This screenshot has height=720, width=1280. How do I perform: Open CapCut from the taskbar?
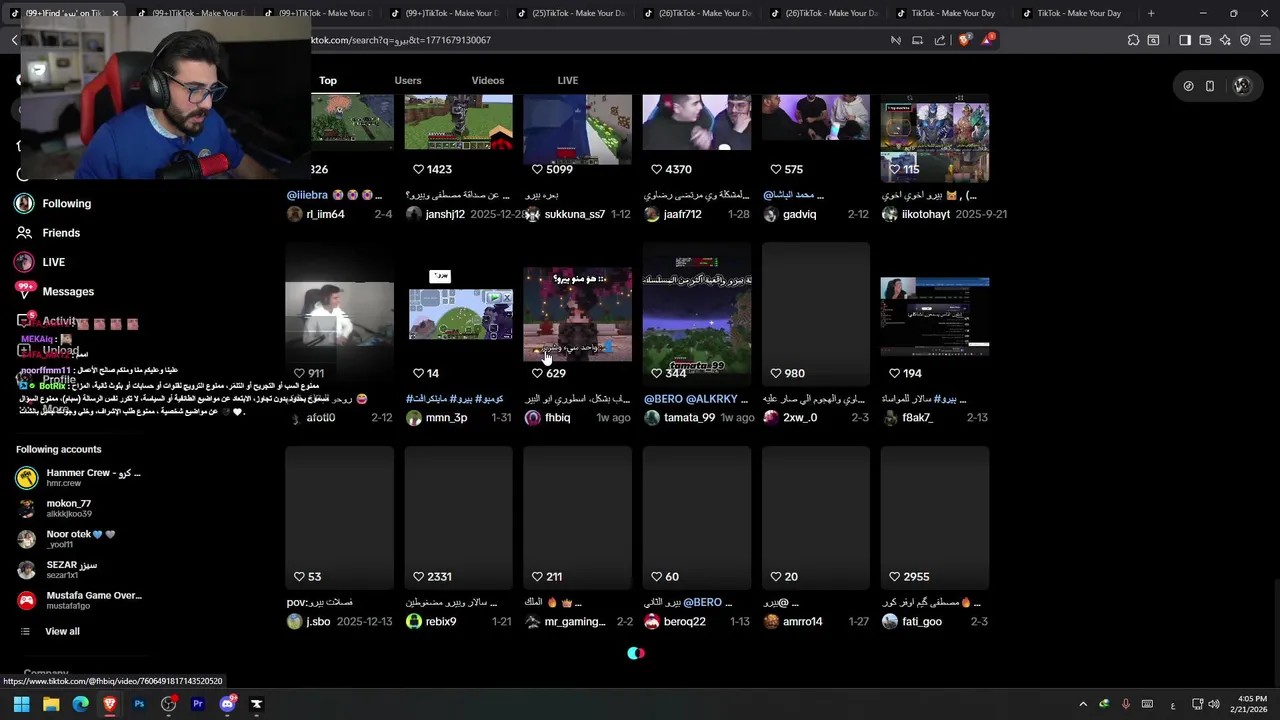click(x=256, y=704)
